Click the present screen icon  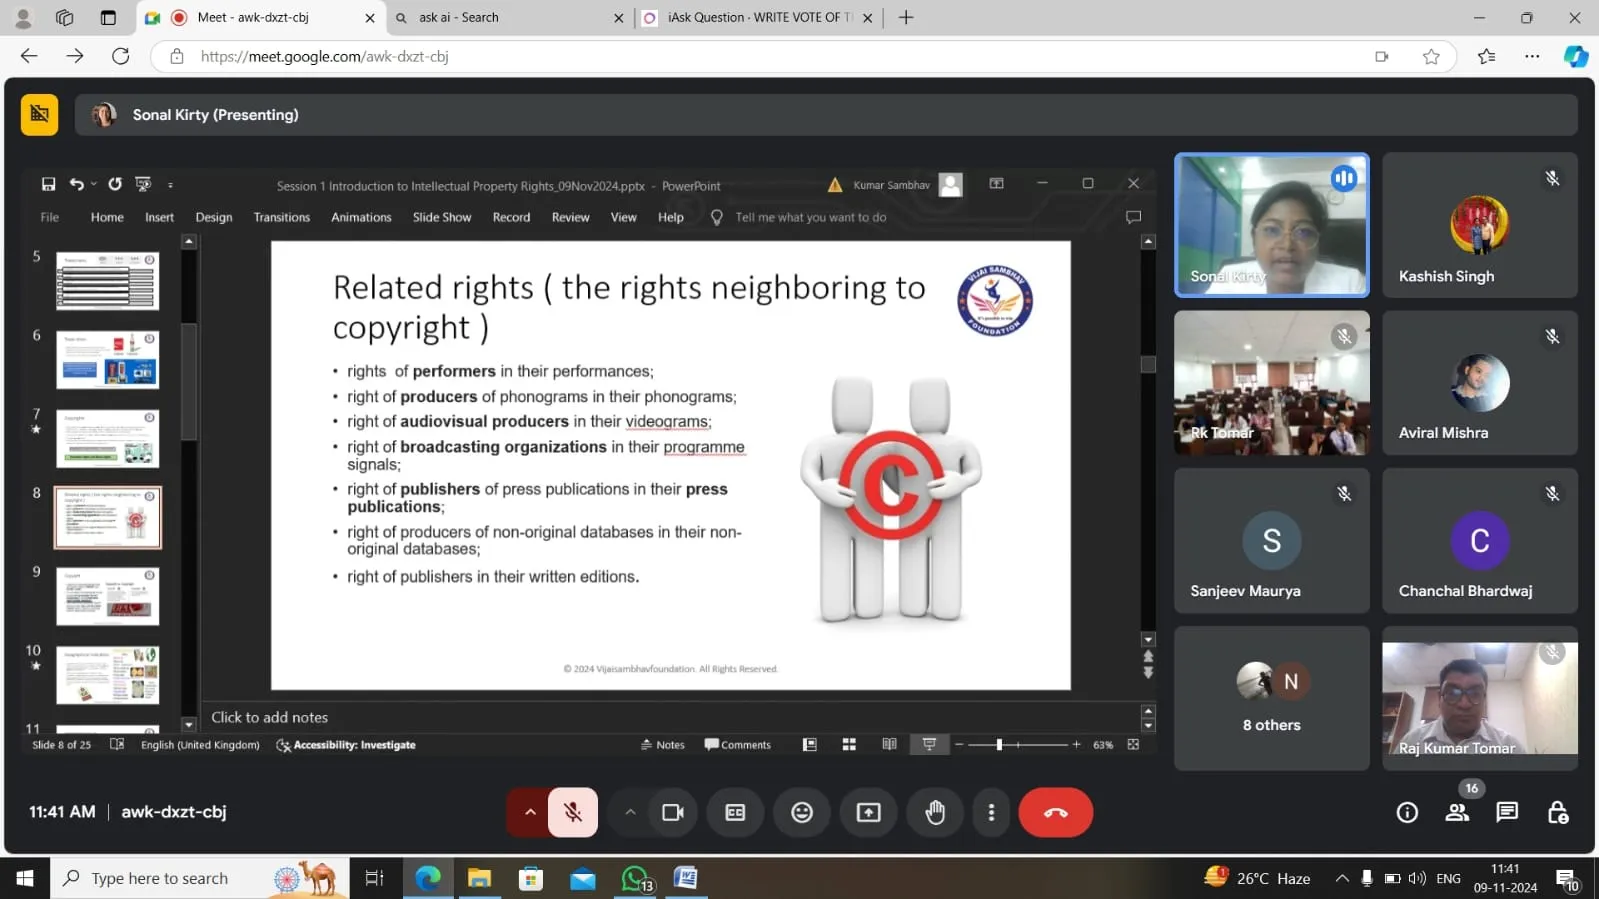(x=868, y=812)
